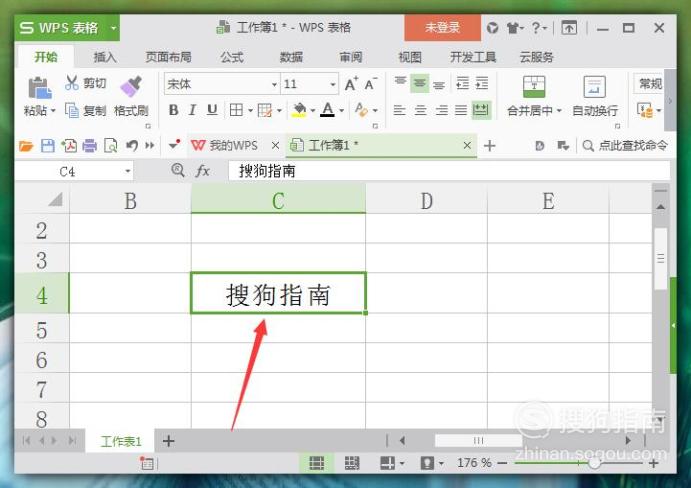Viewport: 691px width, 488px height.
Task: Switch to the 页面布局 ribbon tab
Action: pos(168,57)
